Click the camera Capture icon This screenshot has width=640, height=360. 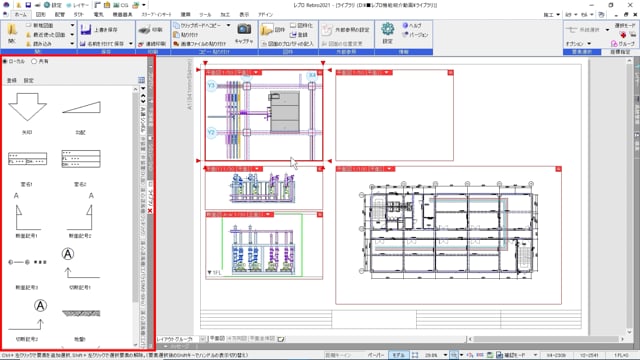coord(244,29)
